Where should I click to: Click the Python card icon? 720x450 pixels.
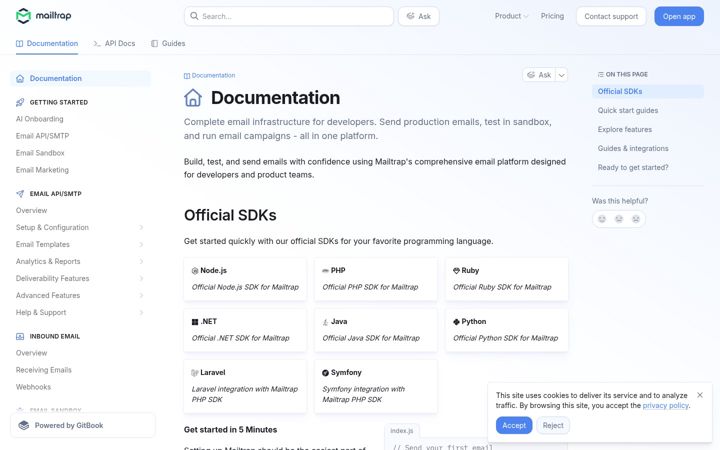click(x=456, y=322)
